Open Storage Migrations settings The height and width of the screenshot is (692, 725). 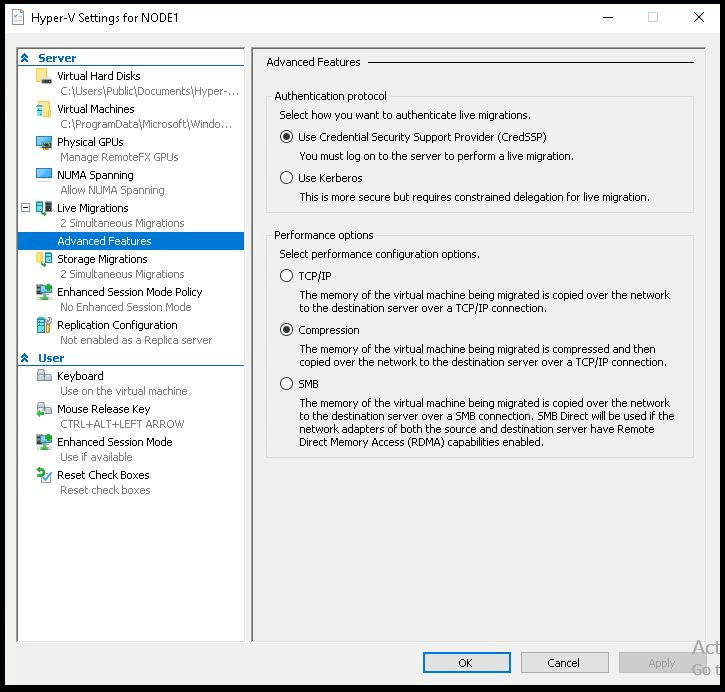[x=102, y=259]
